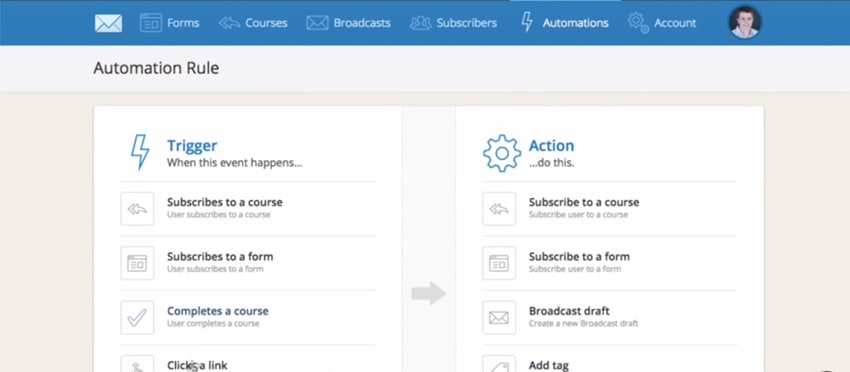Click 'Create a new Broadcast draft' description
Image resolution: width=850 pixels, height=372 pixels.
(x=583, y=324)
